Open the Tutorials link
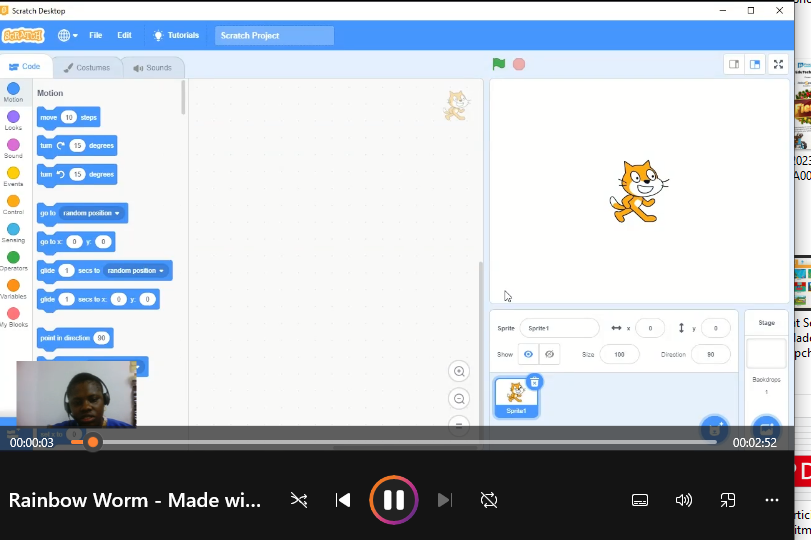811x540 pixels. pyautogui.click(x=176, y=35)
